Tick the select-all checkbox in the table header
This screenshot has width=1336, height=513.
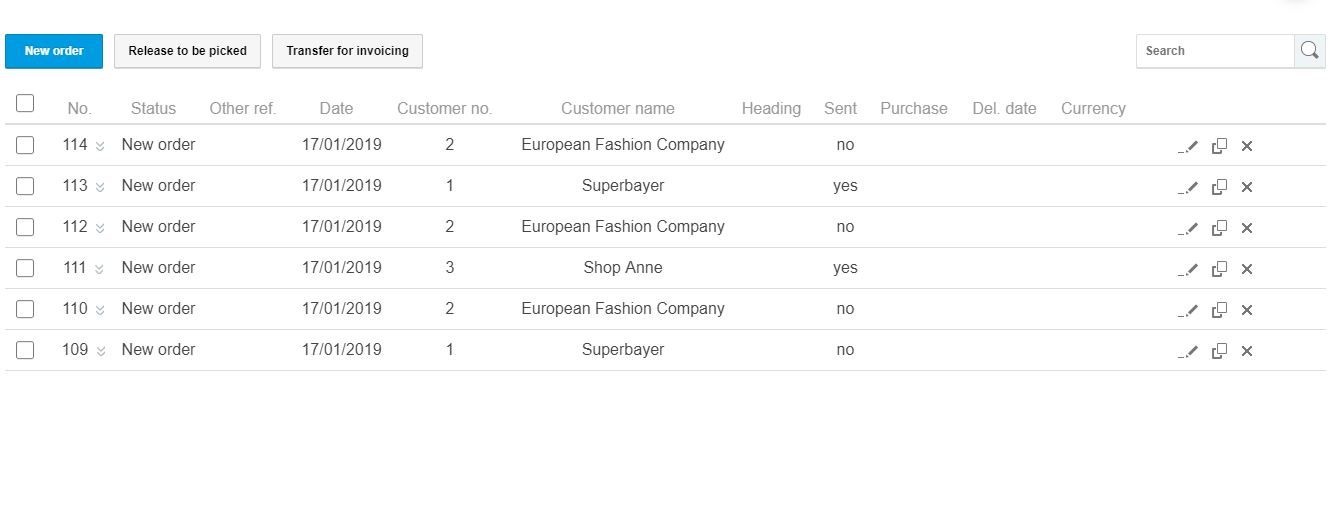point(25,103)
